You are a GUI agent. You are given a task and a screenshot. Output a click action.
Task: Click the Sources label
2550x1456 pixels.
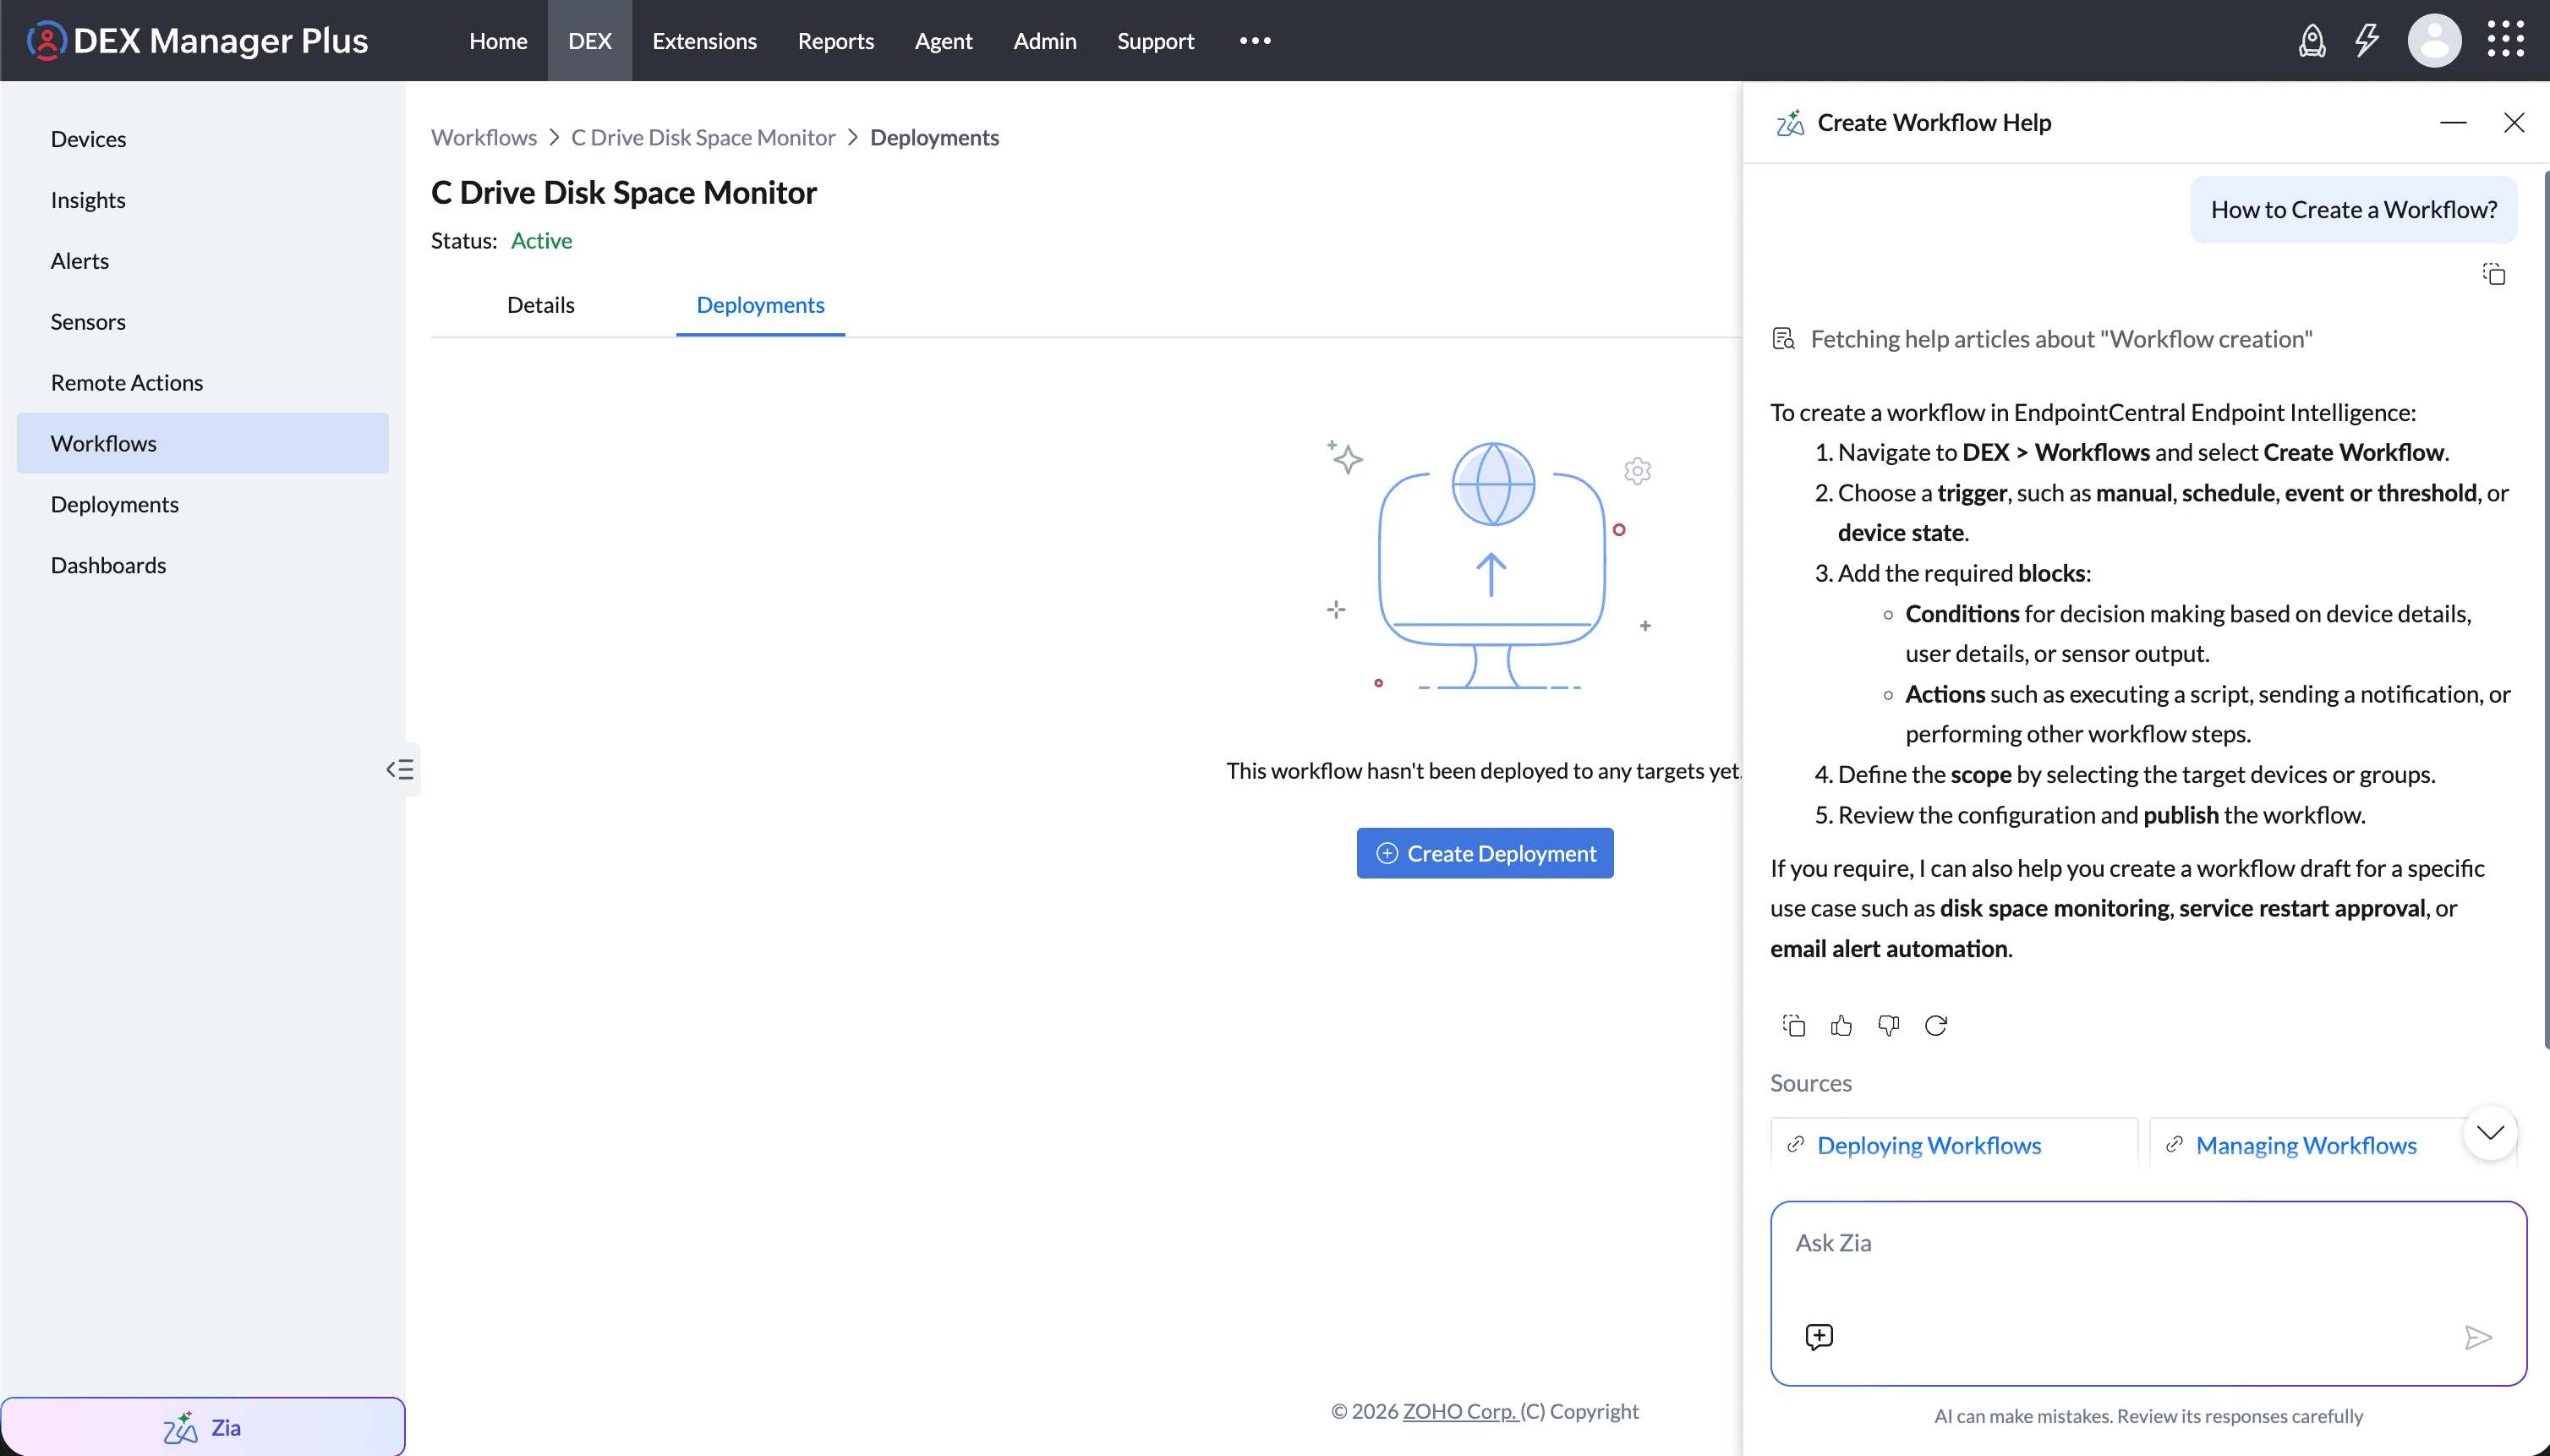click(x=1811, y=1083)
